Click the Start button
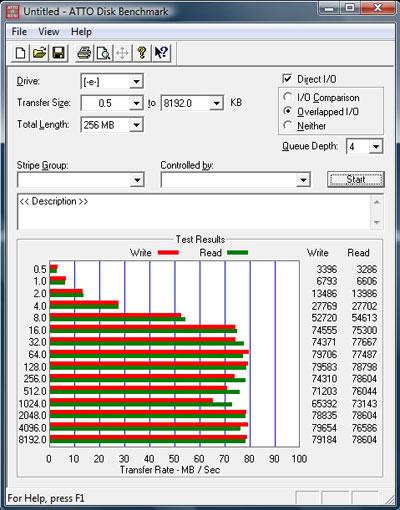 pos(356,179)
